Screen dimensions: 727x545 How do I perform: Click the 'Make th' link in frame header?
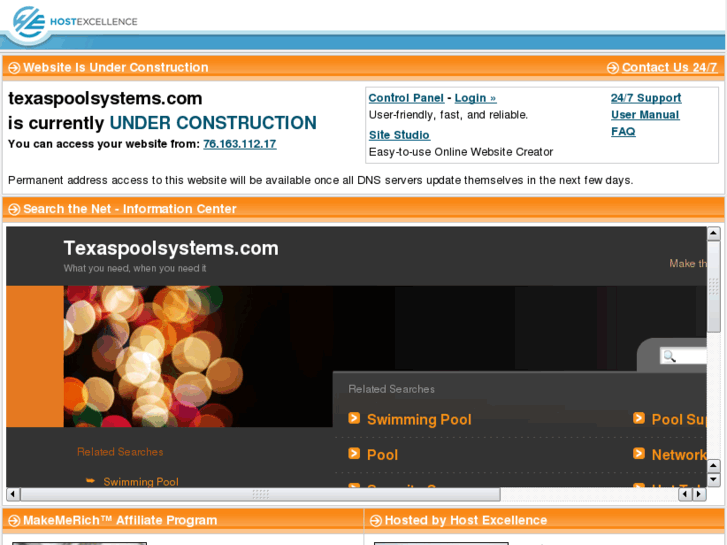tap(688, 263)
